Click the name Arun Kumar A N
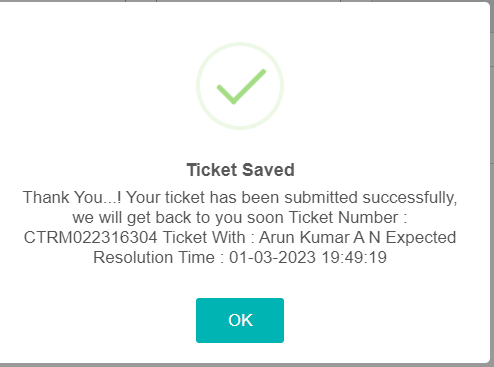Image resolution: width=494 pixels, height=367 pixels. (x=320, y=238)
